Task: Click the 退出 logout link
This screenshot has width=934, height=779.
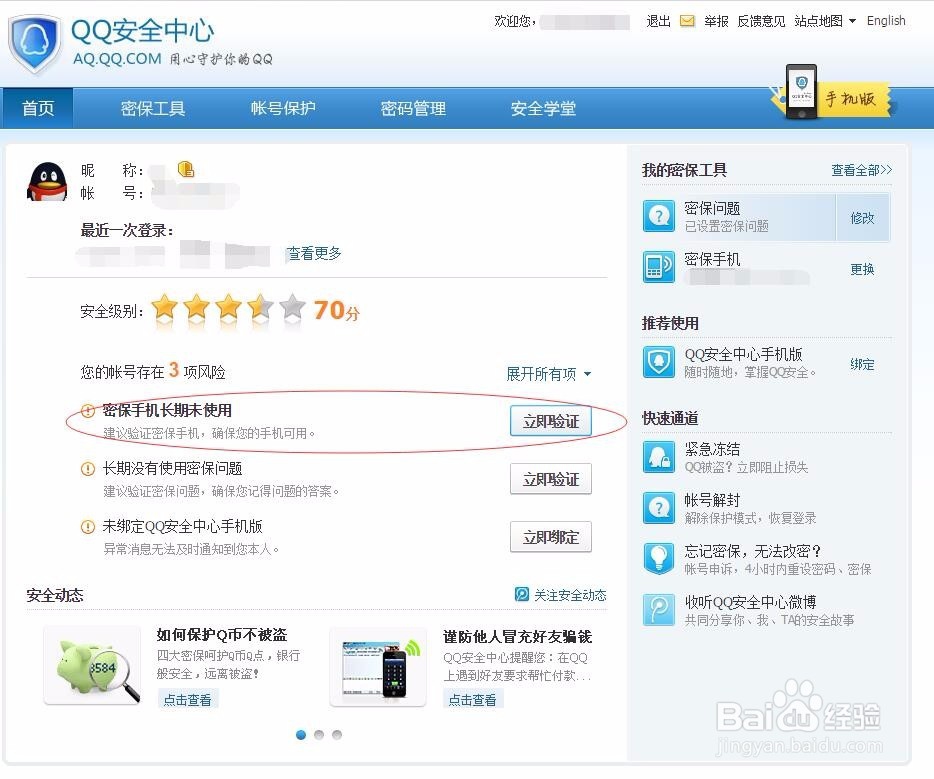Action: pos(658,21)
